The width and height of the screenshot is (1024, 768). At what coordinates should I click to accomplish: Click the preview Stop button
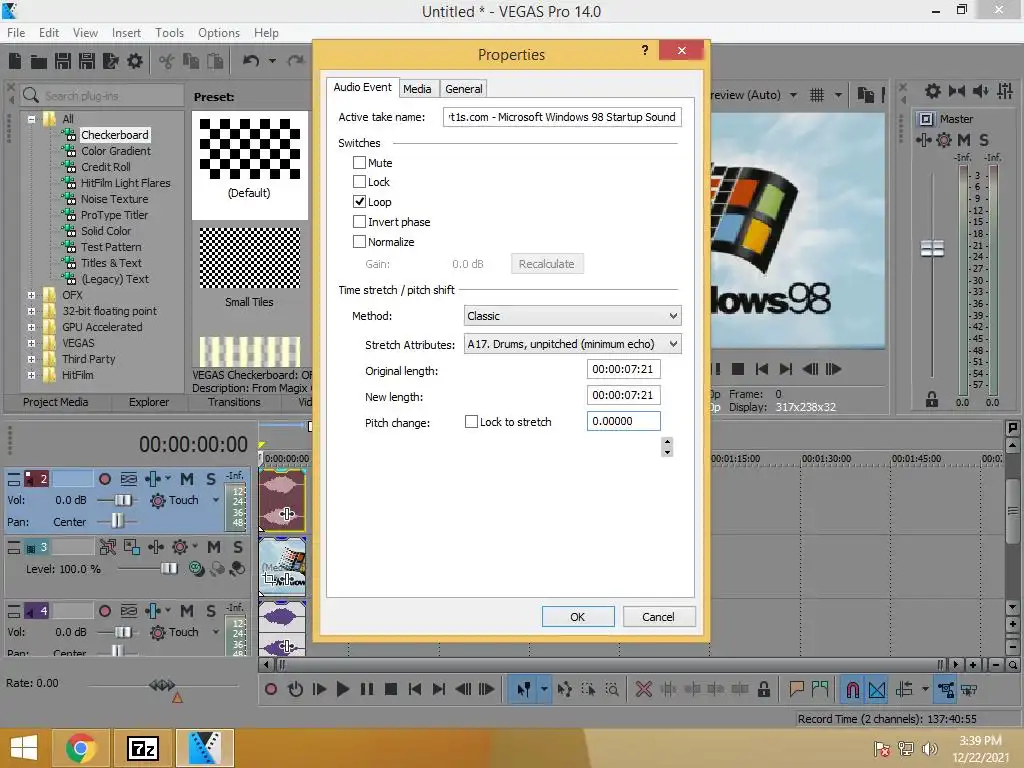click(x=738, y=369)
